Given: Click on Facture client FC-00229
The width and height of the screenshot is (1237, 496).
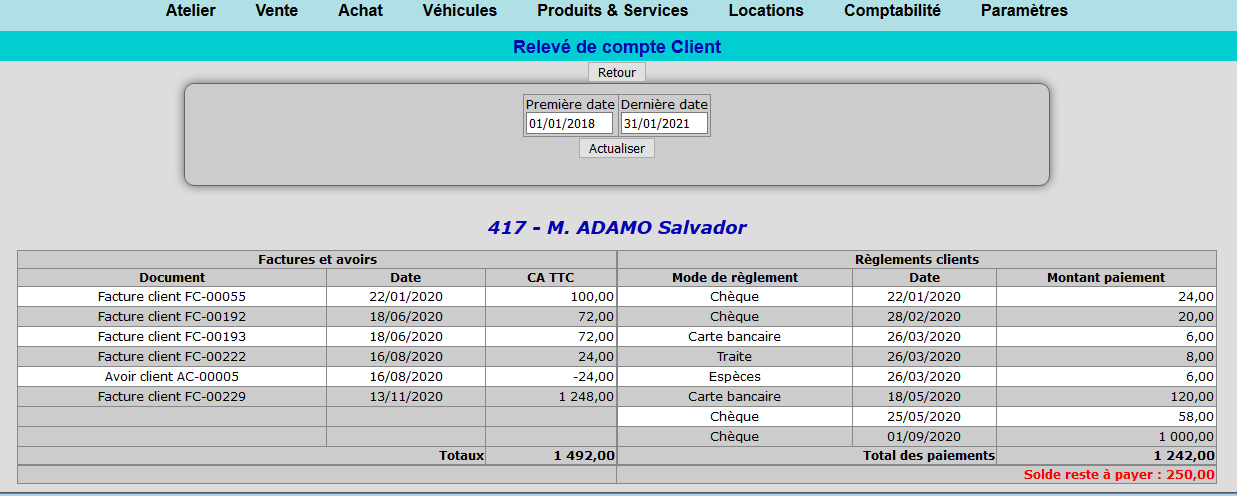Looking at the screenshot, I should 172,397.
